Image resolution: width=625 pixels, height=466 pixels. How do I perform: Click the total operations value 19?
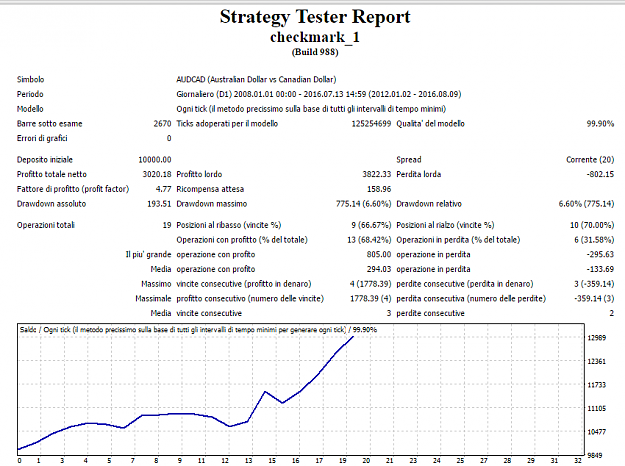point(167,225)
